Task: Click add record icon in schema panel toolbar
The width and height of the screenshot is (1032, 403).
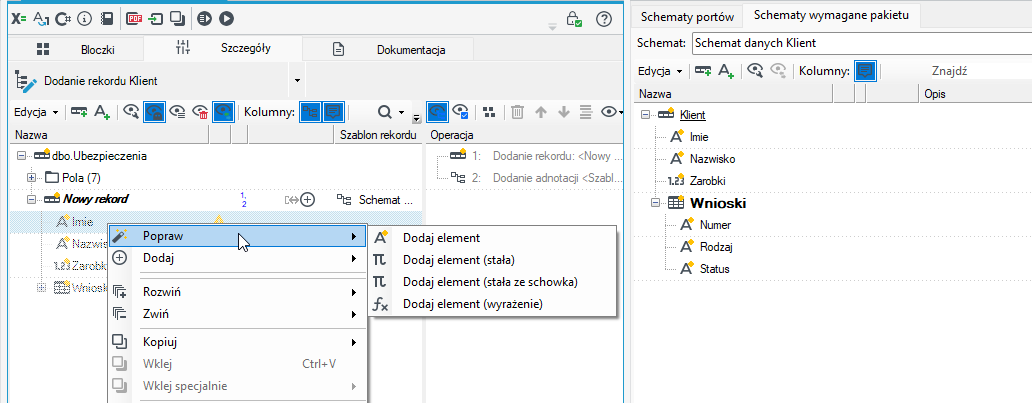Action: 703,70
